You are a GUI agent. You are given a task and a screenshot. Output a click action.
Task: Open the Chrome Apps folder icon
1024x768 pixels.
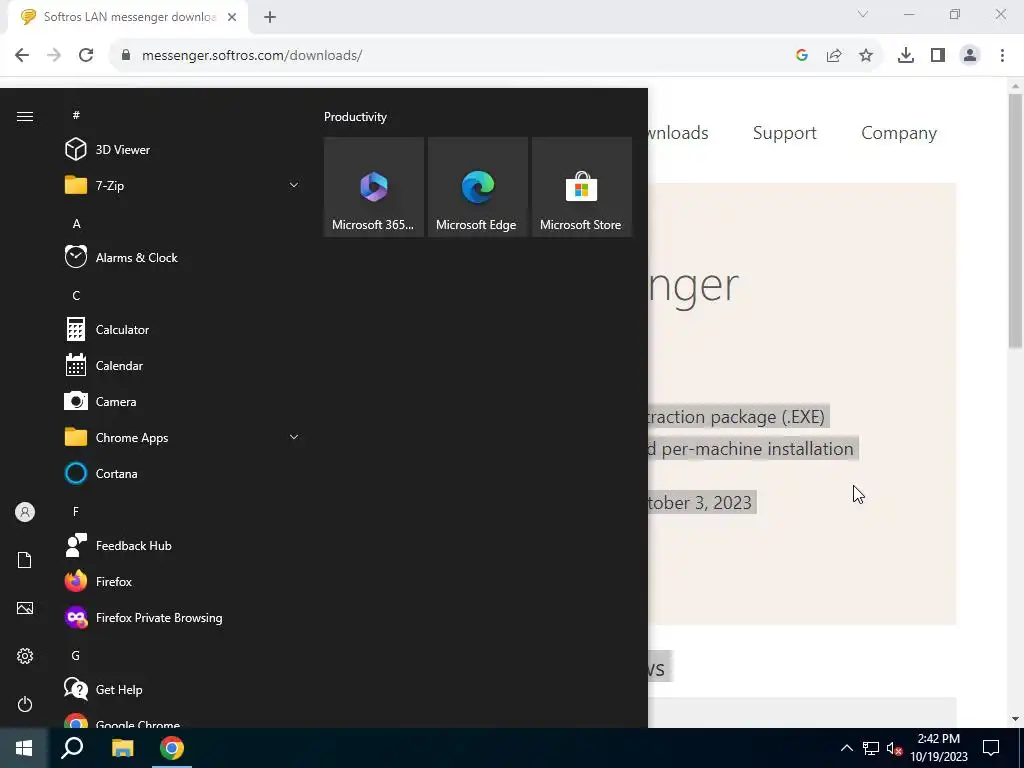pos(76,438)
